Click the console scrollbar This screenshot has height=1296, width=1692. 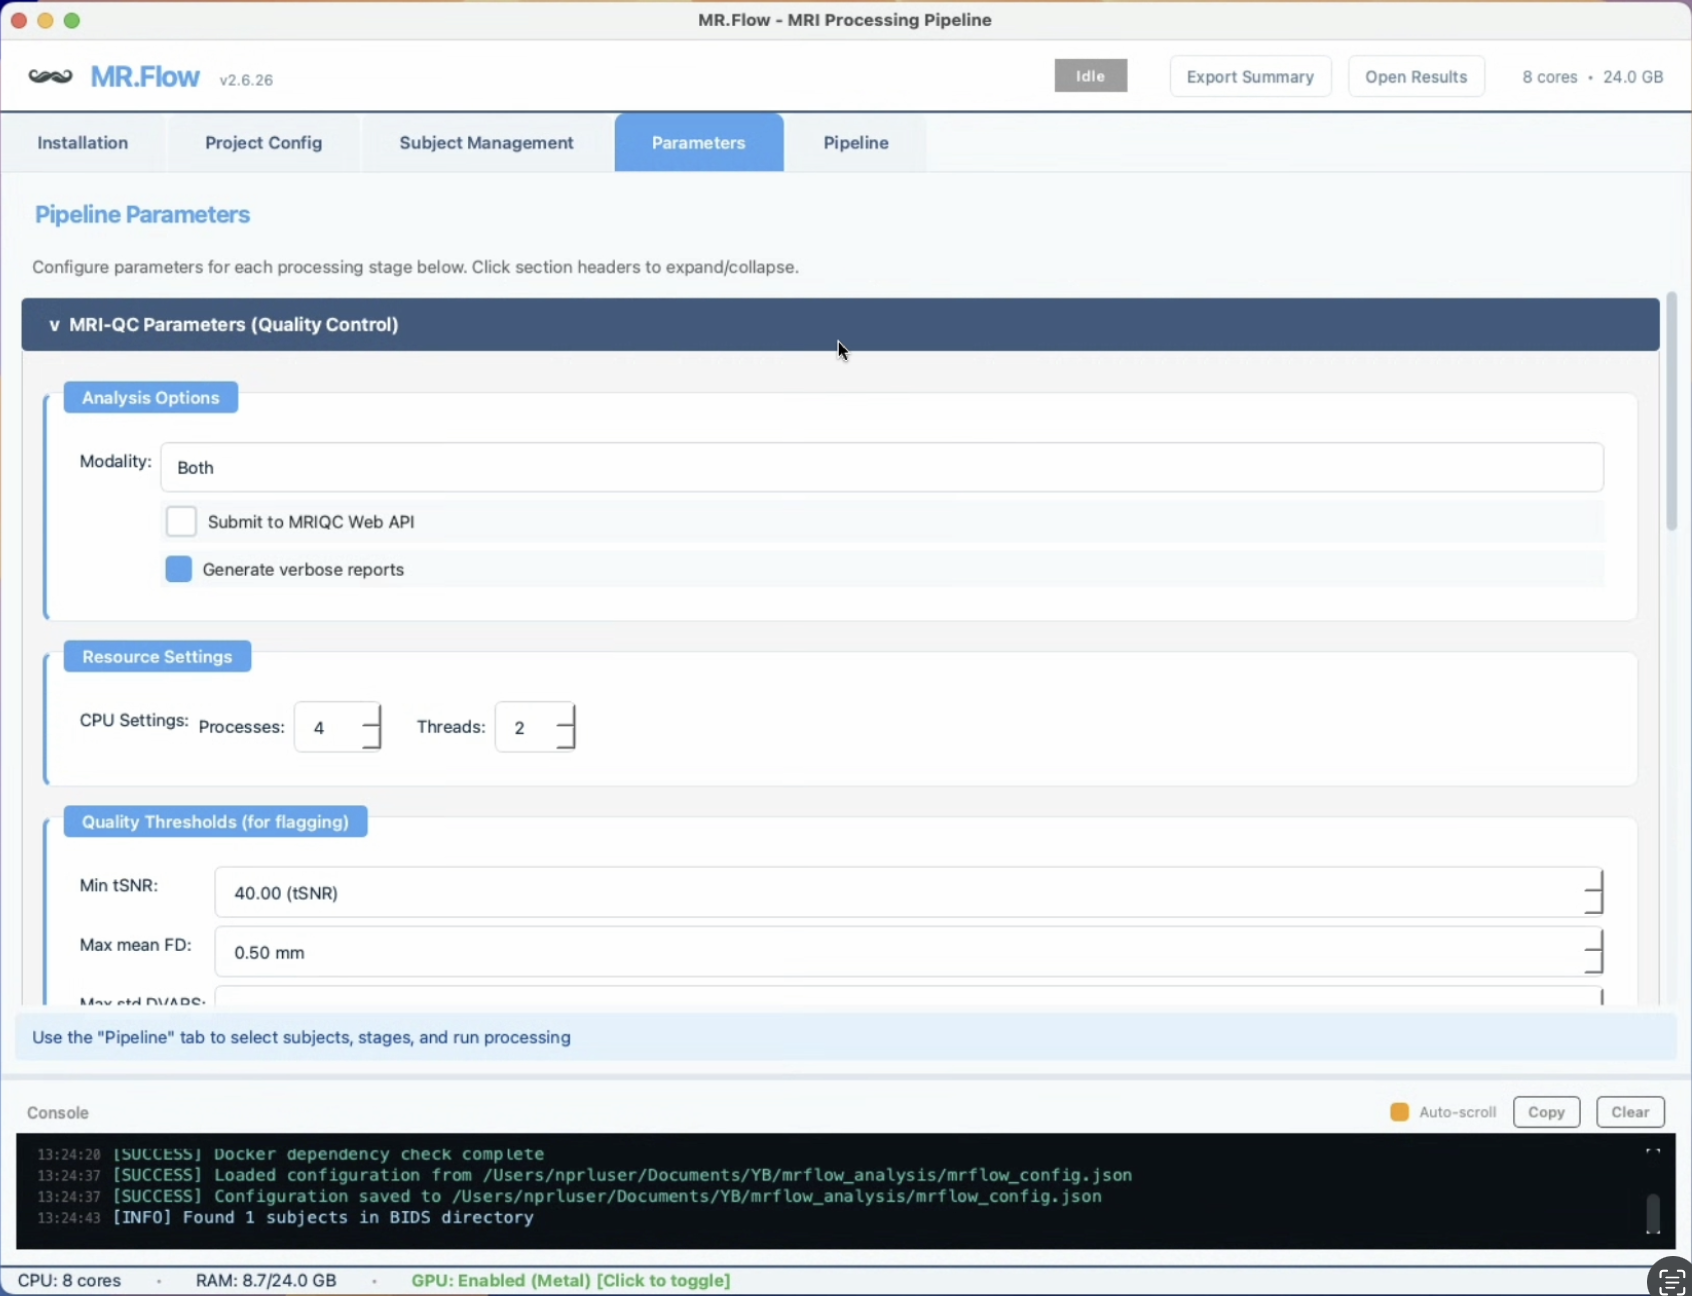(x=1652, y=1215)
